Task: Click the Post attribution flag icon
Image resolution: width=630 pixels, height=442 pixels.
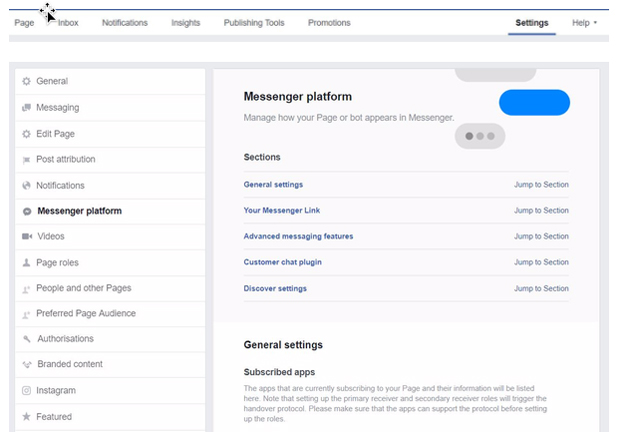Action: [27, 160]
